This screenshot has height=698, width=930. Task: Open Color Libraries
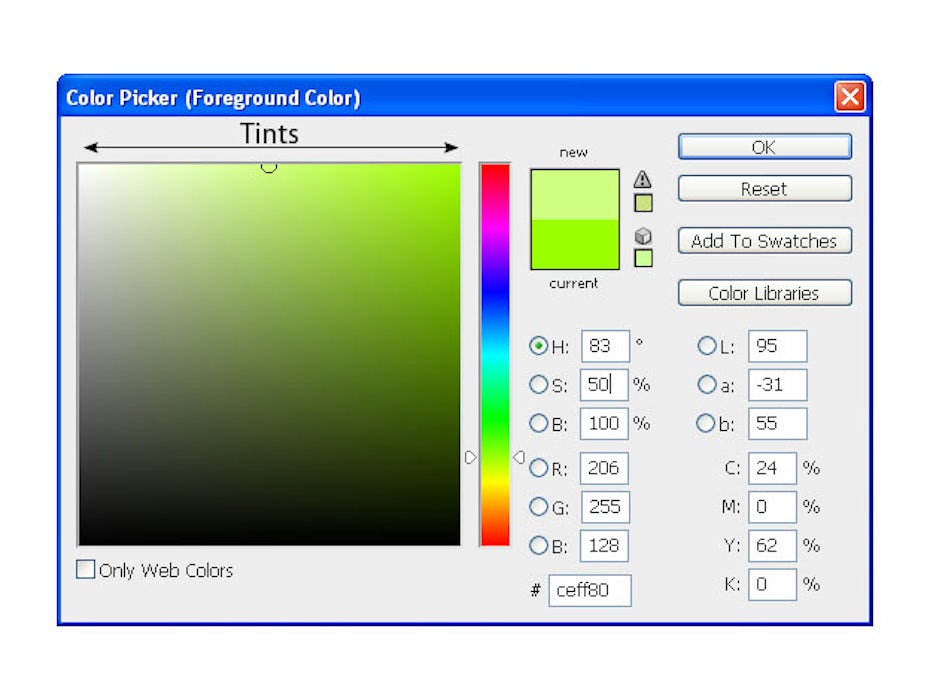(x=764, y=293)
